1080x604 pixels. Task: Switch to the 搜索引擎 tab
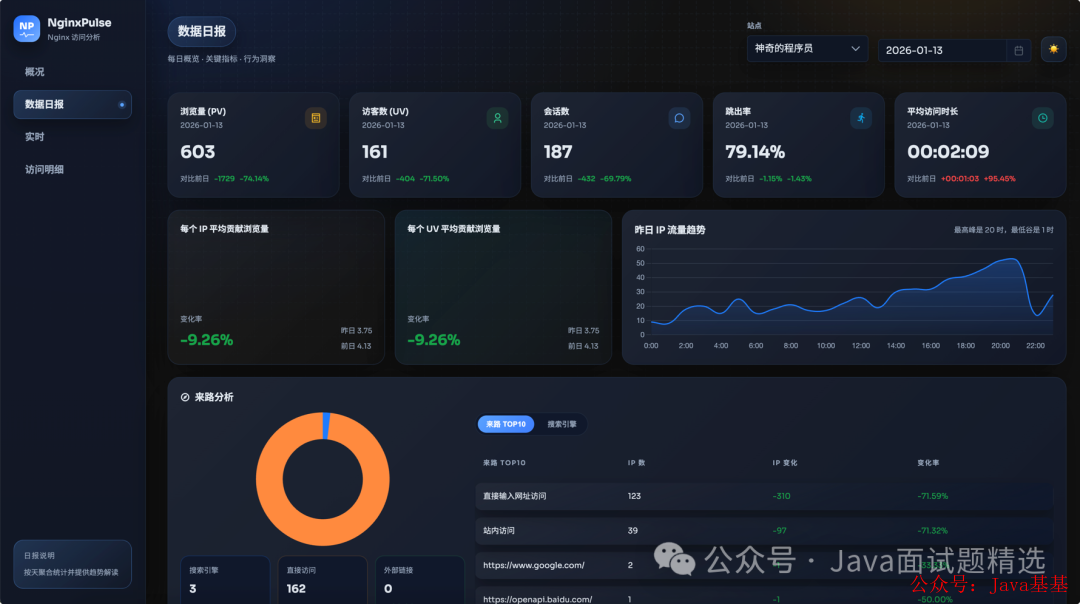pos(561,424)
